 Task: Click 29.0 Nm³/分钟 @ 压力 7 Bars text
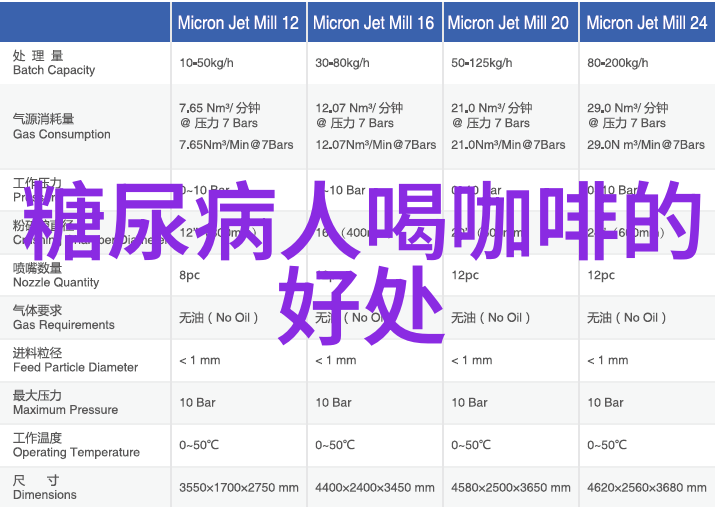(628, 116)
